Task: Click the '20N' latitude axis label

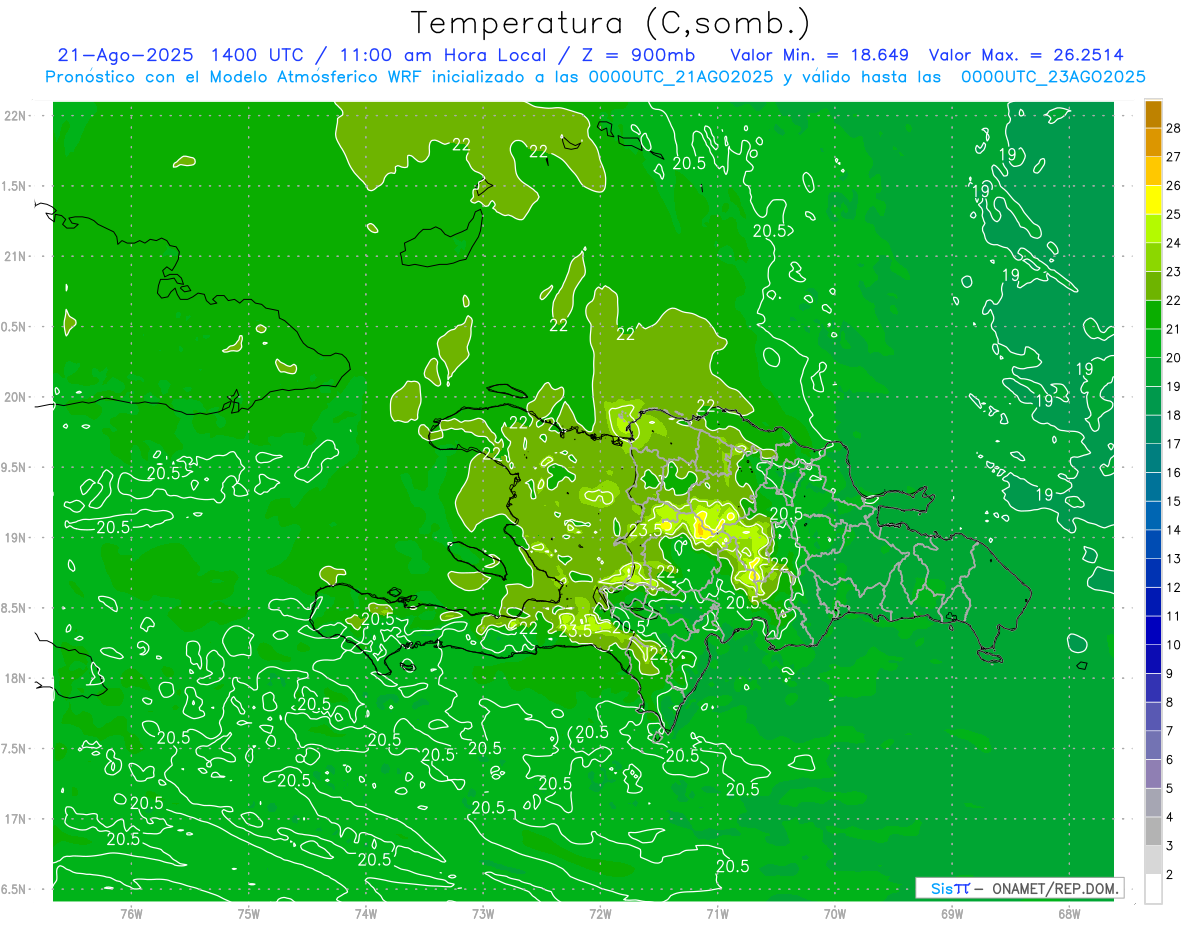Action: click(15, 397)
